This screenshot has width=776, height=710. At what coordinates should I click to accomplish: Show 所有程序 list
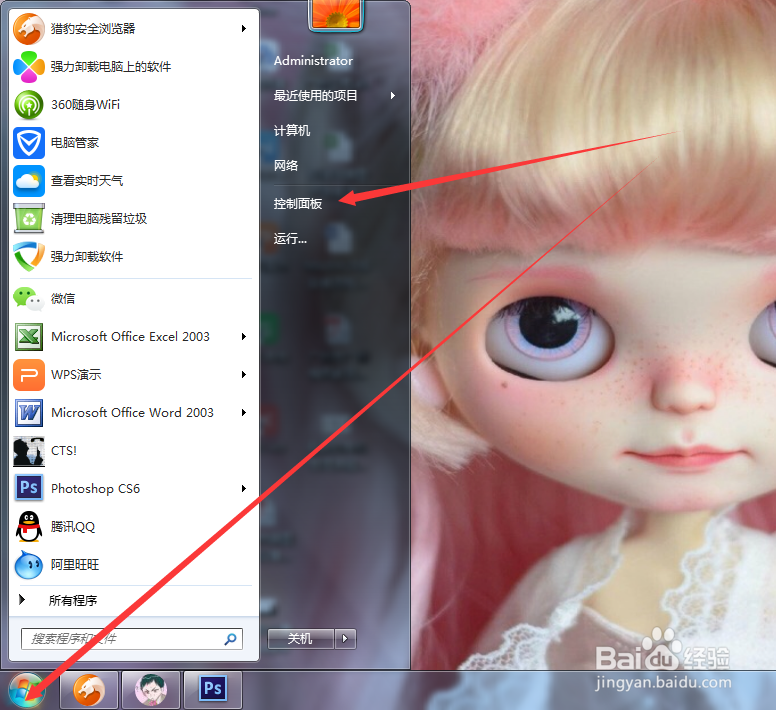click(73, 601)
